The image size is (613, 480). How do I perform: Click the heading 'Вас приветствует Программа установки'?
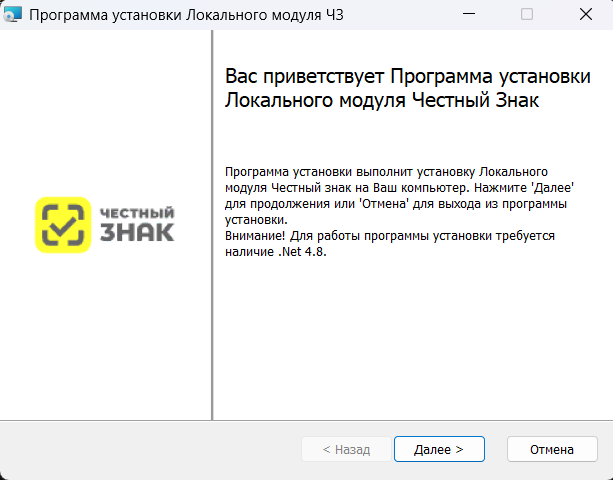[407, 76]
